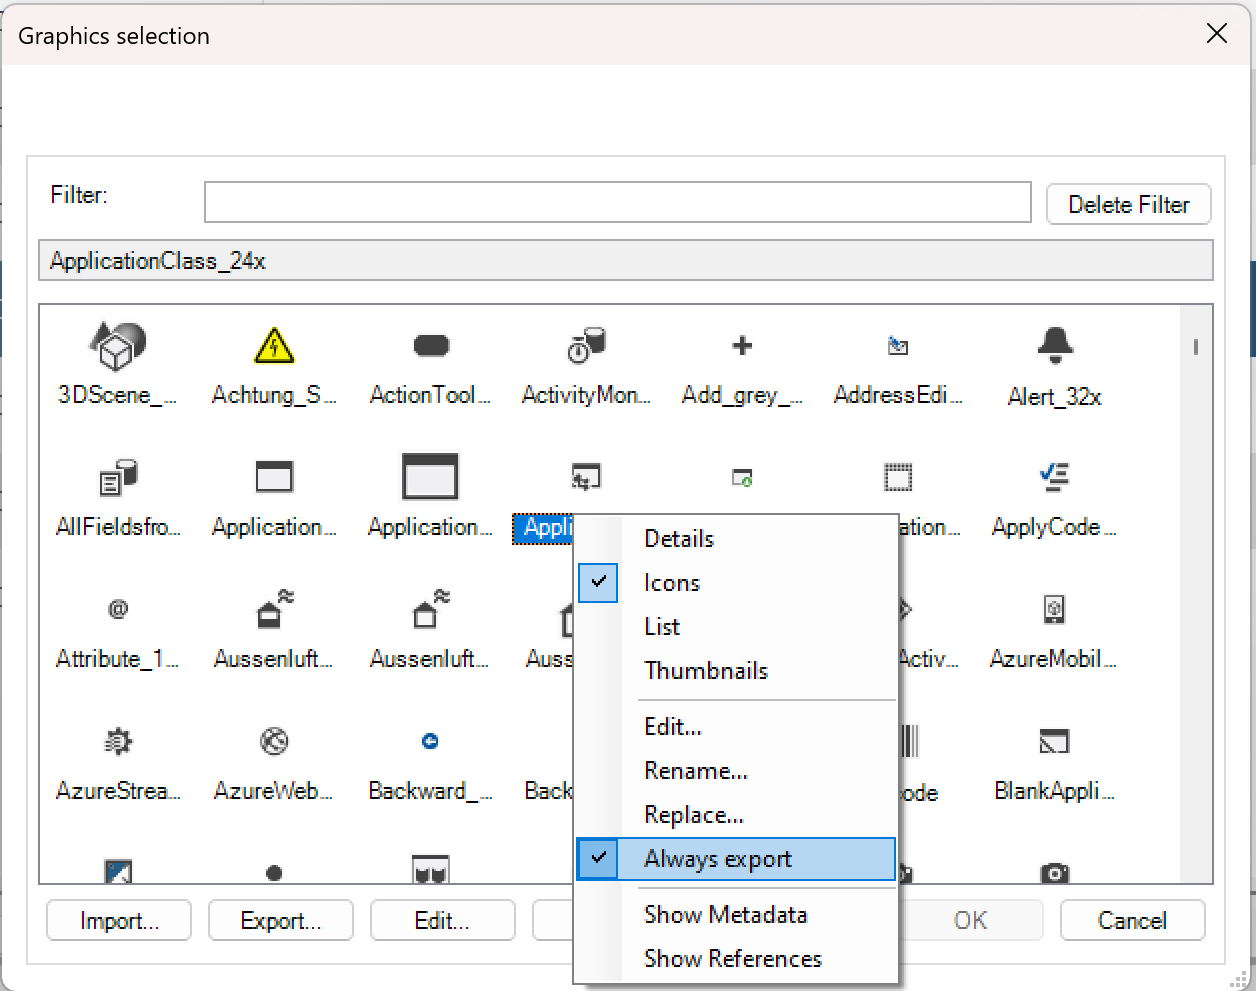The height and width of the screenshot is (991, 1256).
Task: Select the AddressEdi graphic
Action: 898,346
